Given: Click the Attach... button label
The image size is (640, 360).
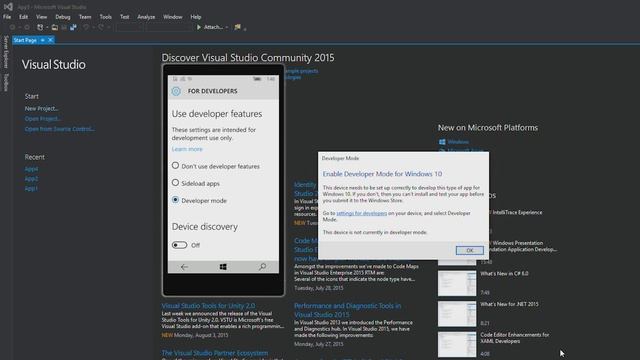Looking at the screenshot, I should (x=213, y=27).
